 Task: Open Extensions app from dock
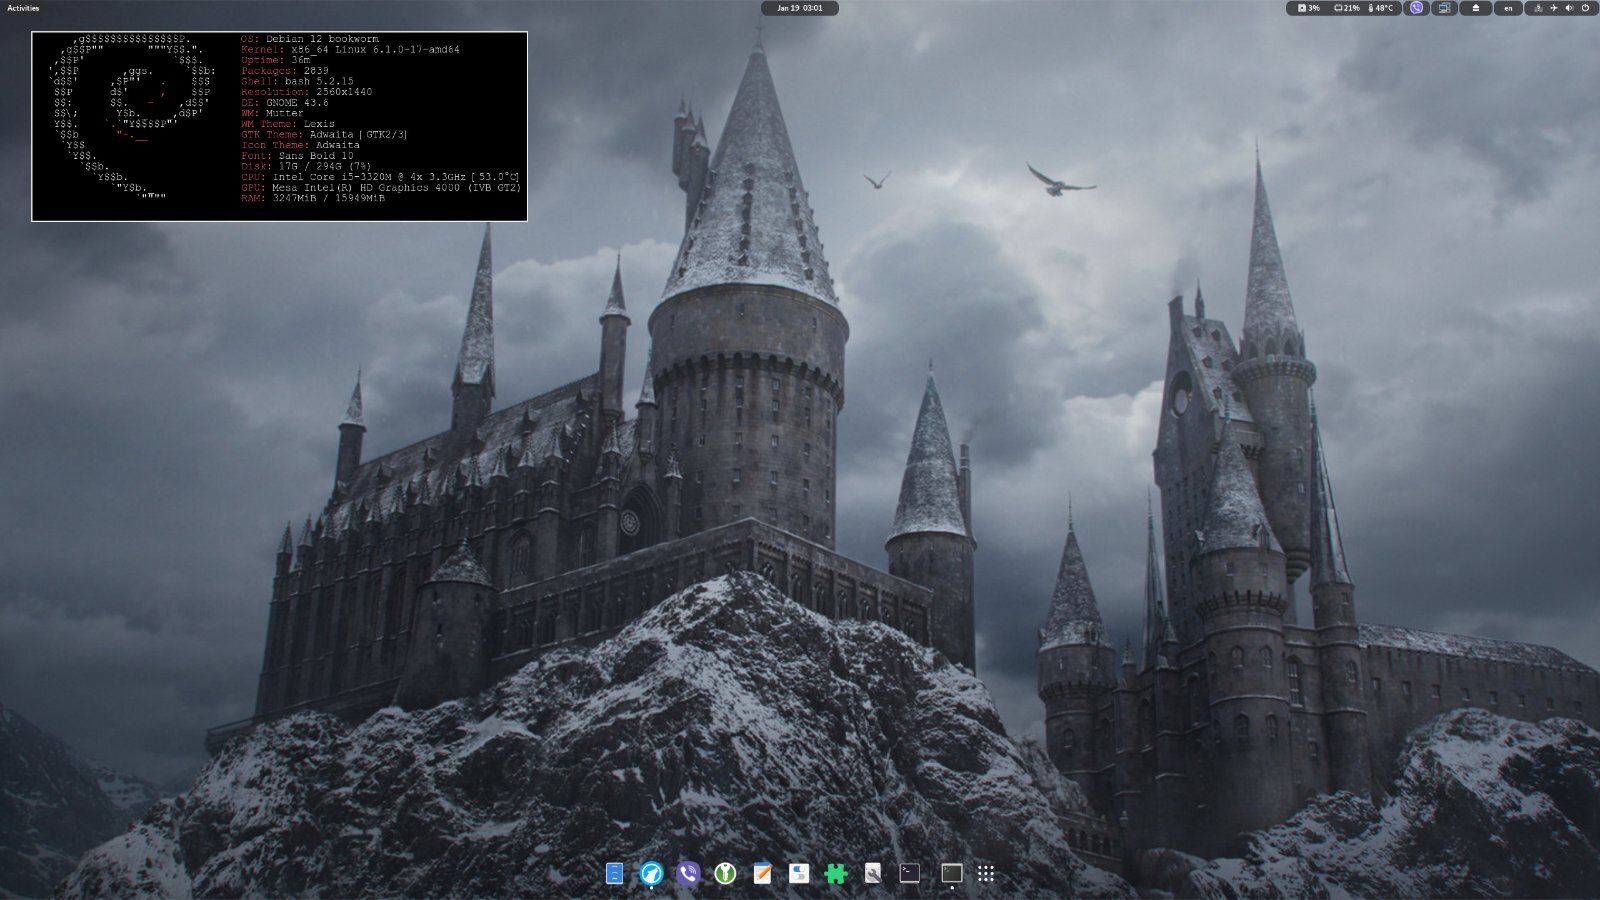click(836, 873)
